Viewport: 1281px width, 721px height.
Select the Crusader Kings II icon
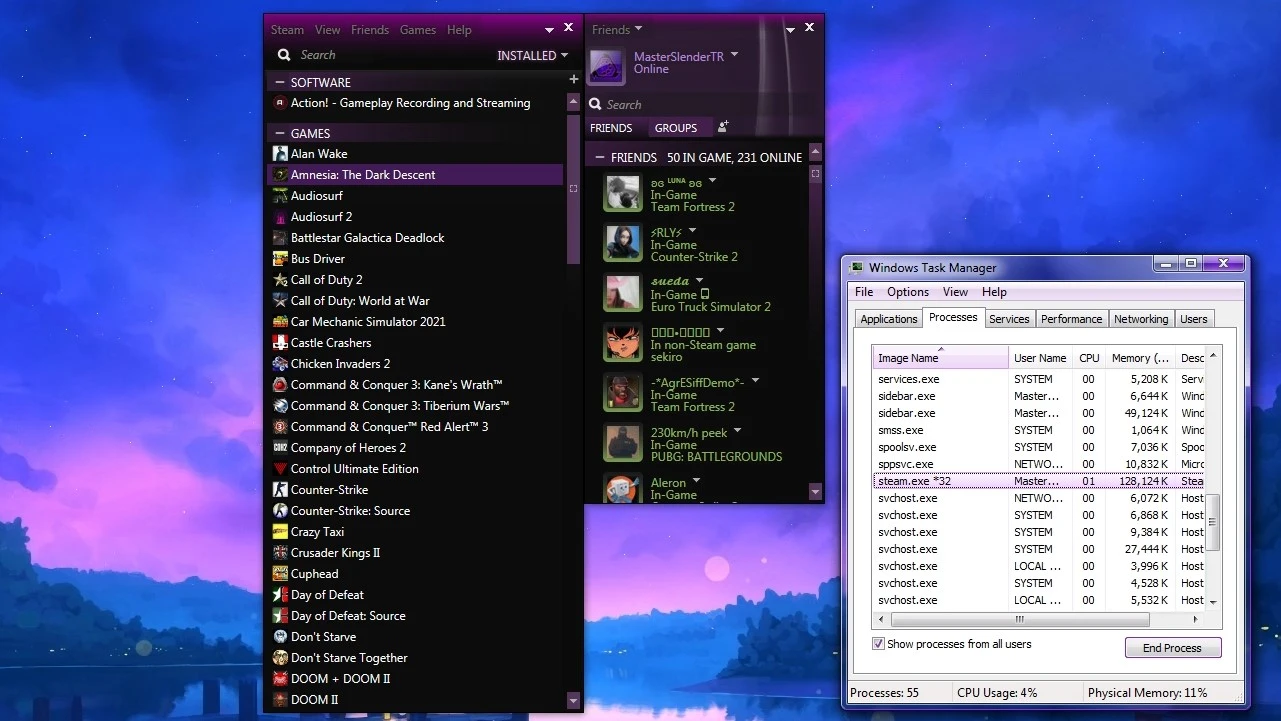(280, 553)
